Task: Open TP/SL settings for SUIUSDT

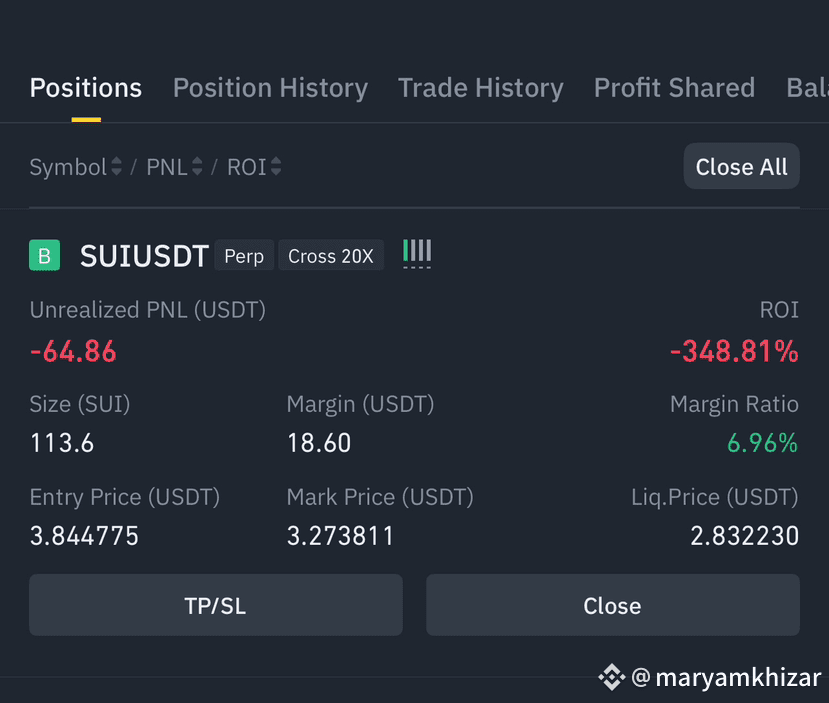Action: (x=216, y=605)
